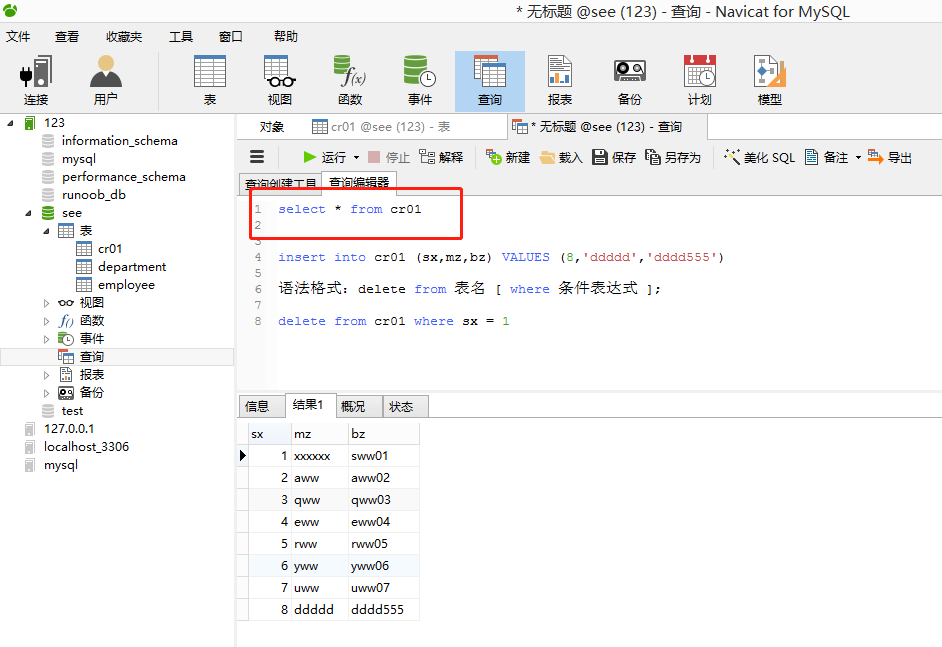Select the 事件 event toolbar icon
Screen dimensions: 942x647
click(x=419, y=81)
